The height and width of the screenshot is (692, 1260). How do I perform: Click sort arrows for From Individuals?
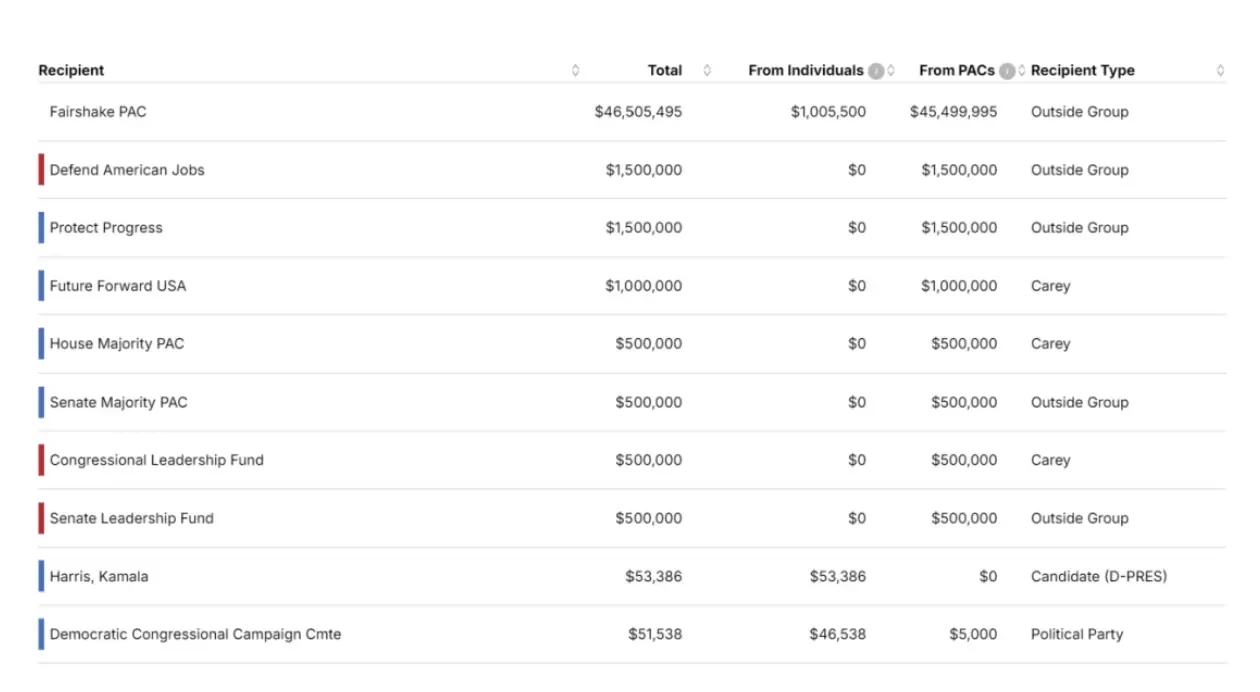click(891, 71)
